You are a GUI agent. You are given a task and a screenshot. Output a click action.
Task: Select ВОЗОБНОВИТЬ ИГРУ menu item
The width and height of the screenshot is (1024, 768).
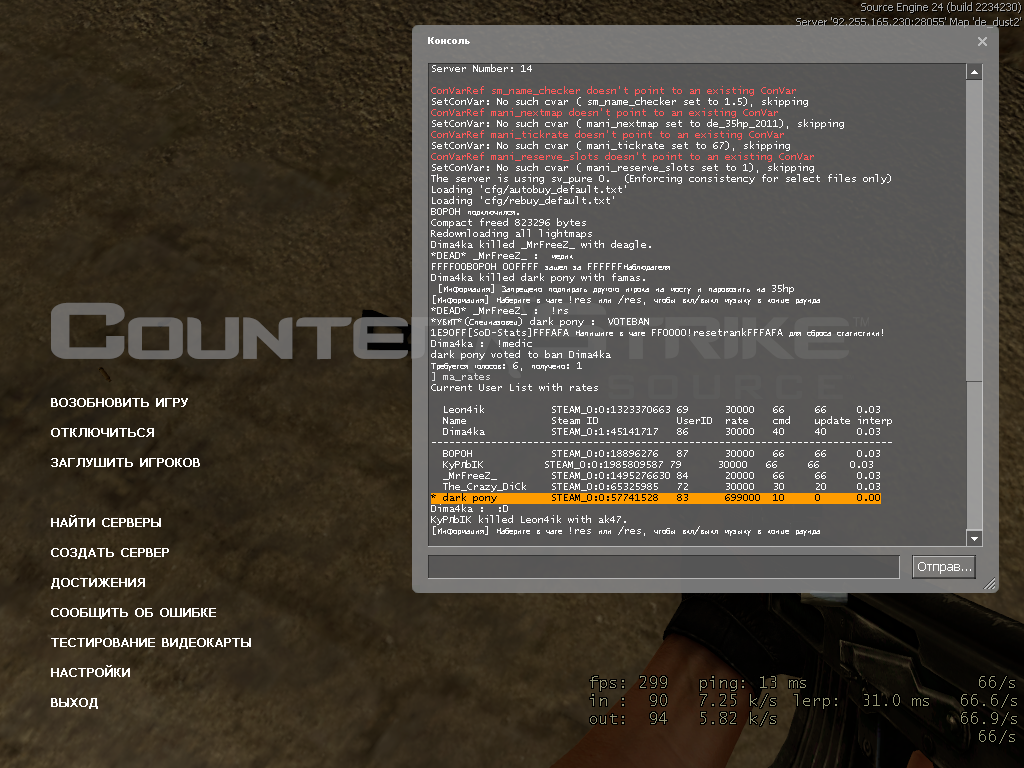click(120, 402)
